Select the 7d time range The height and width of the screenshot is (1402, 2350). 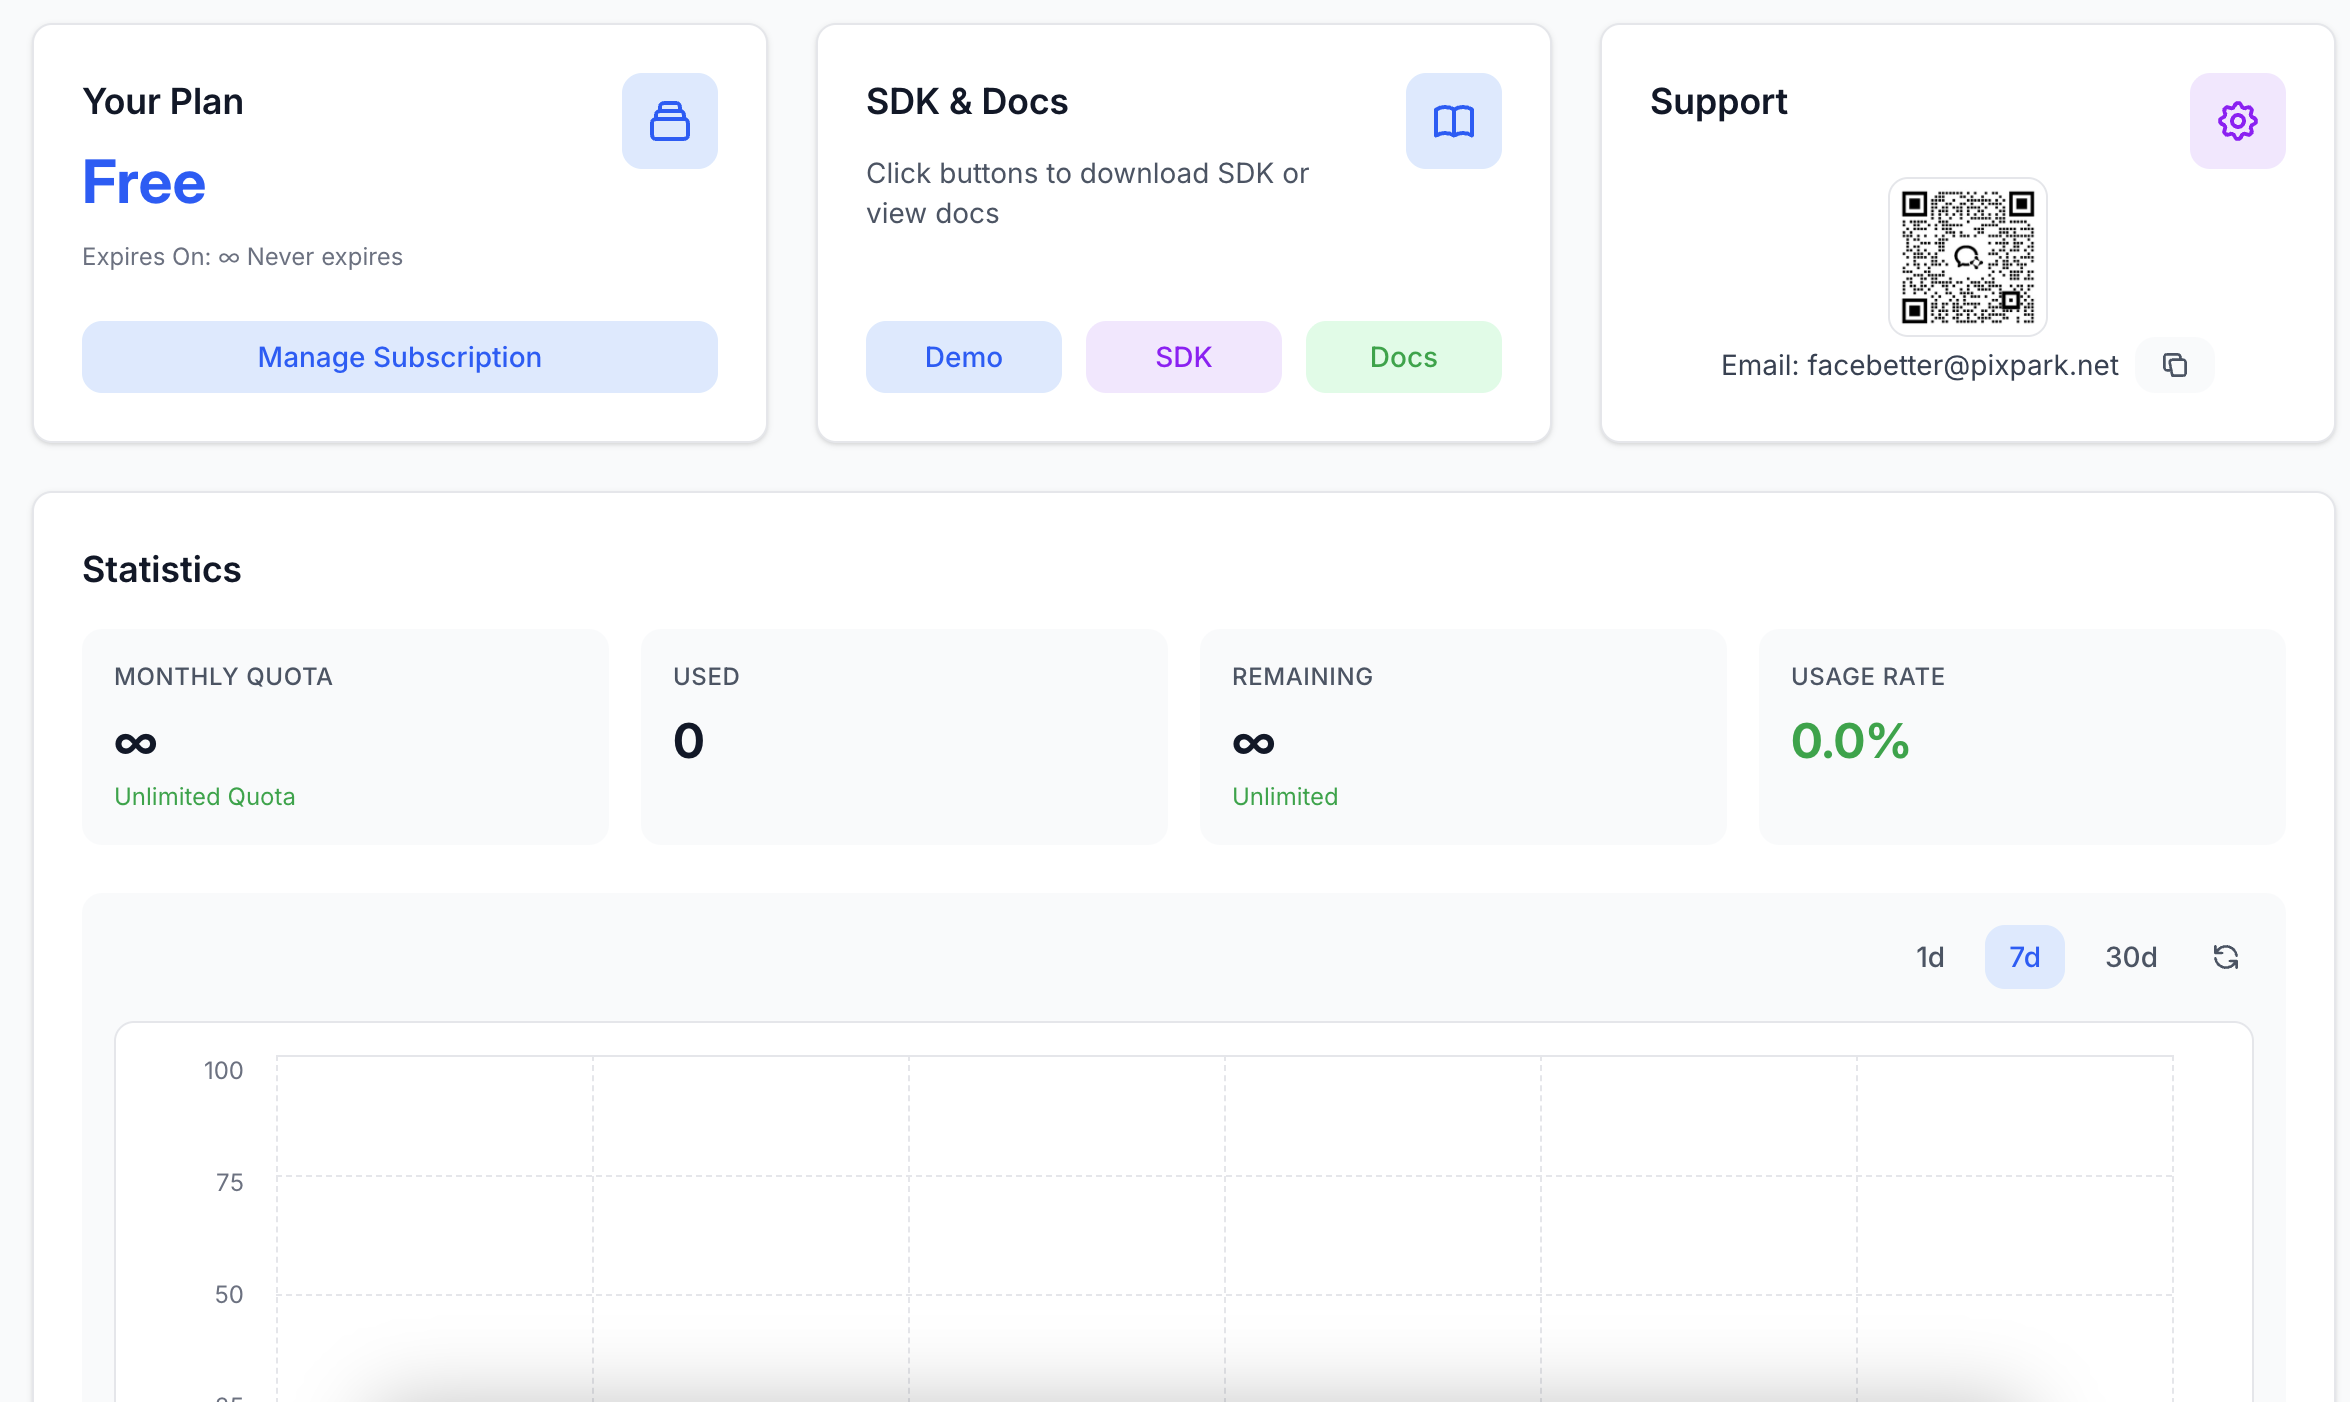[x=2024, y=957]
